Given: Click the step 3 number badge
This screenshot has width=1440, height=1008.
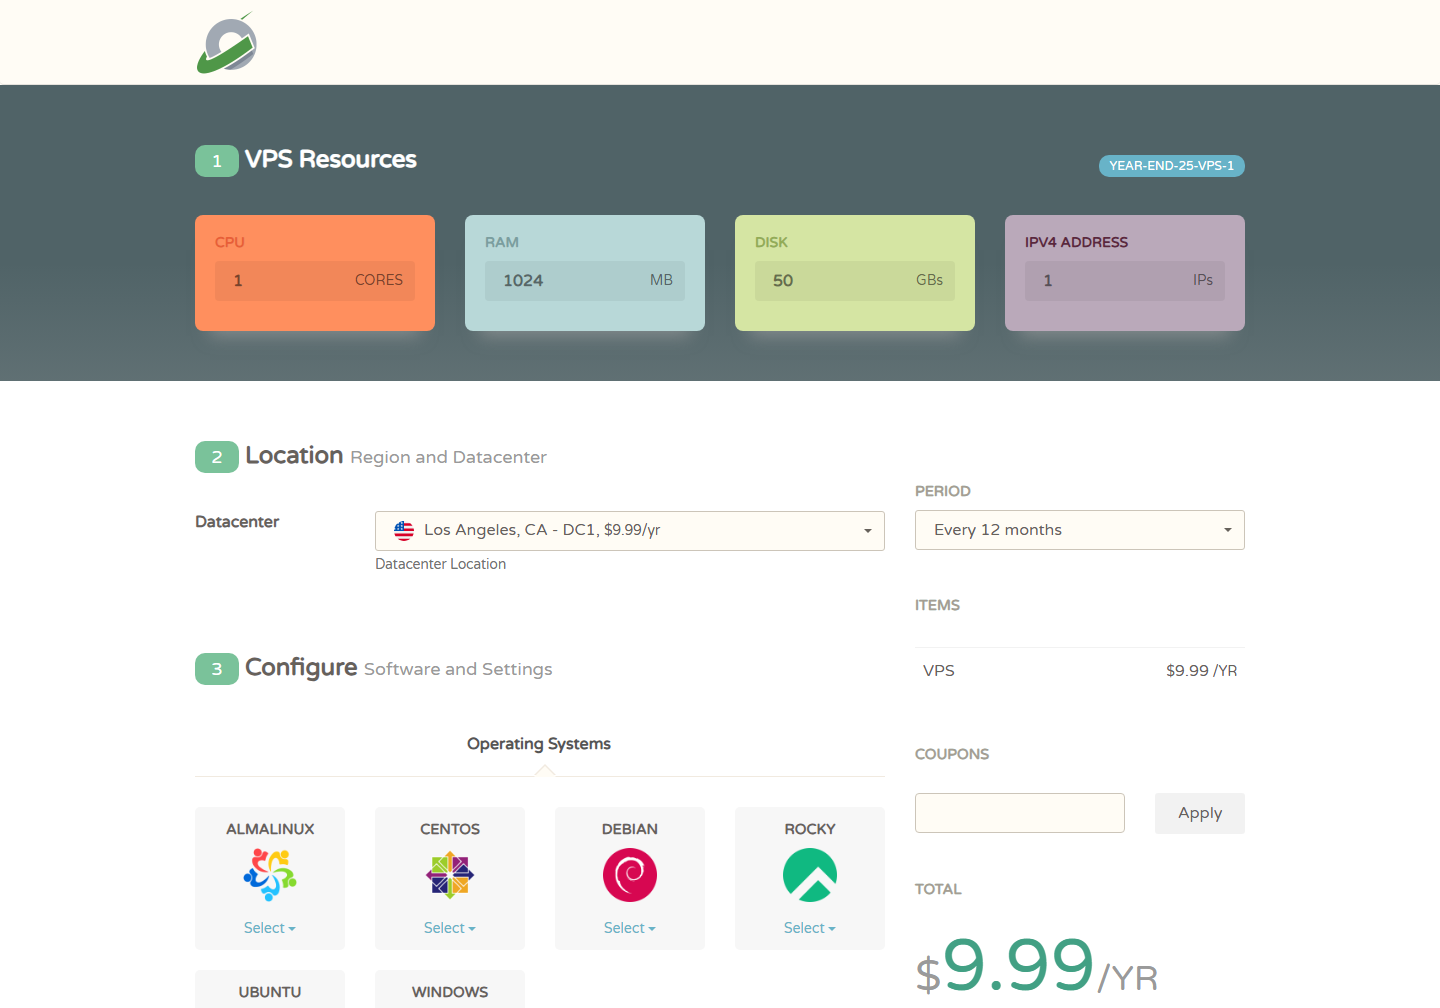Looking at the screenshot, I should tap(217, 669).
